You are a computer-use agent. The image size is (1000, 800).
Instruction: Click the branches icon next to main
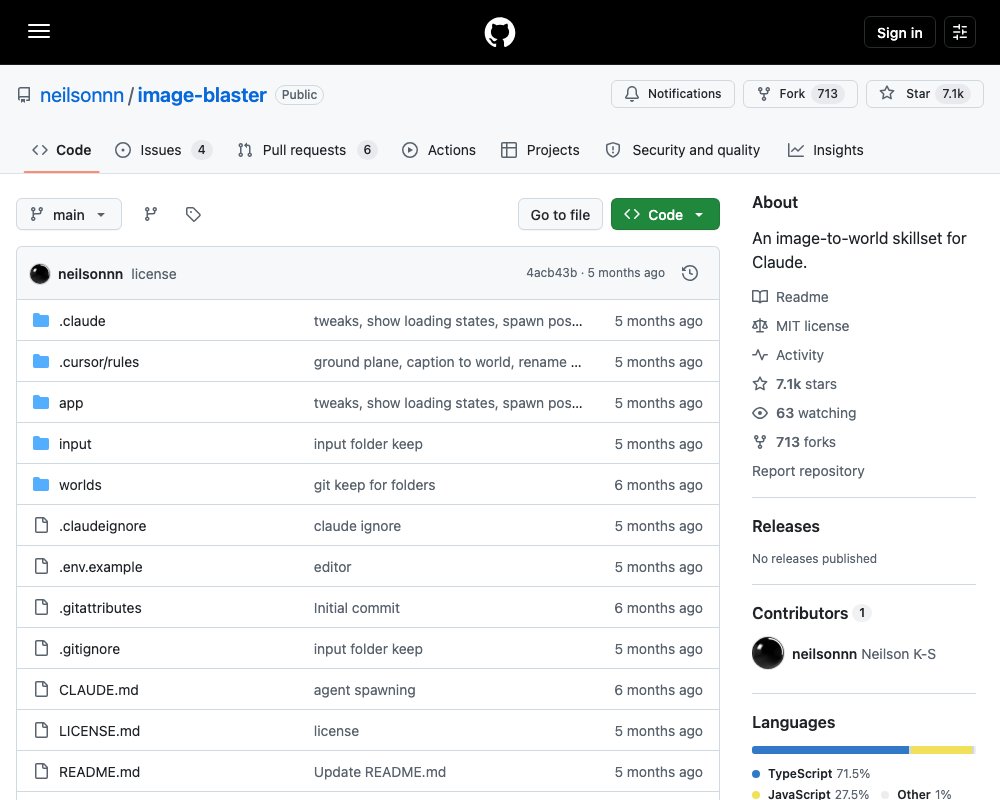(151, 214)
